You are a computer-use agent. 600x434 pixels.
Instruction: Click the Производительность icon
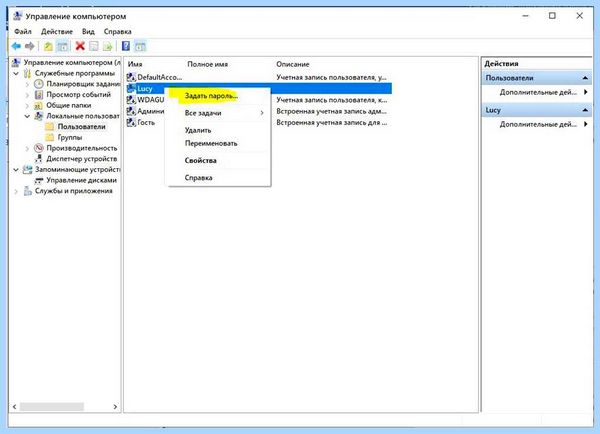click(39, 148)
